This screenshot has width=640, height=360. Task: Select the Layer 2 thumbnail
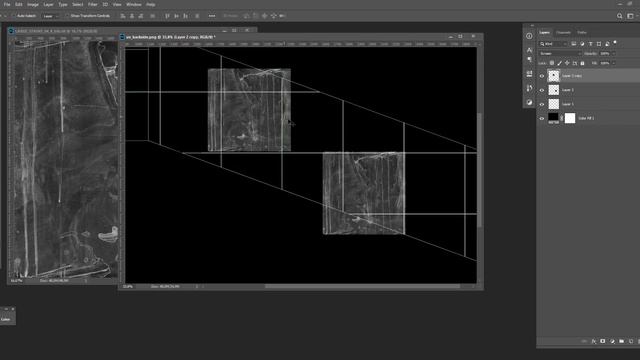(x=553, y=90)
